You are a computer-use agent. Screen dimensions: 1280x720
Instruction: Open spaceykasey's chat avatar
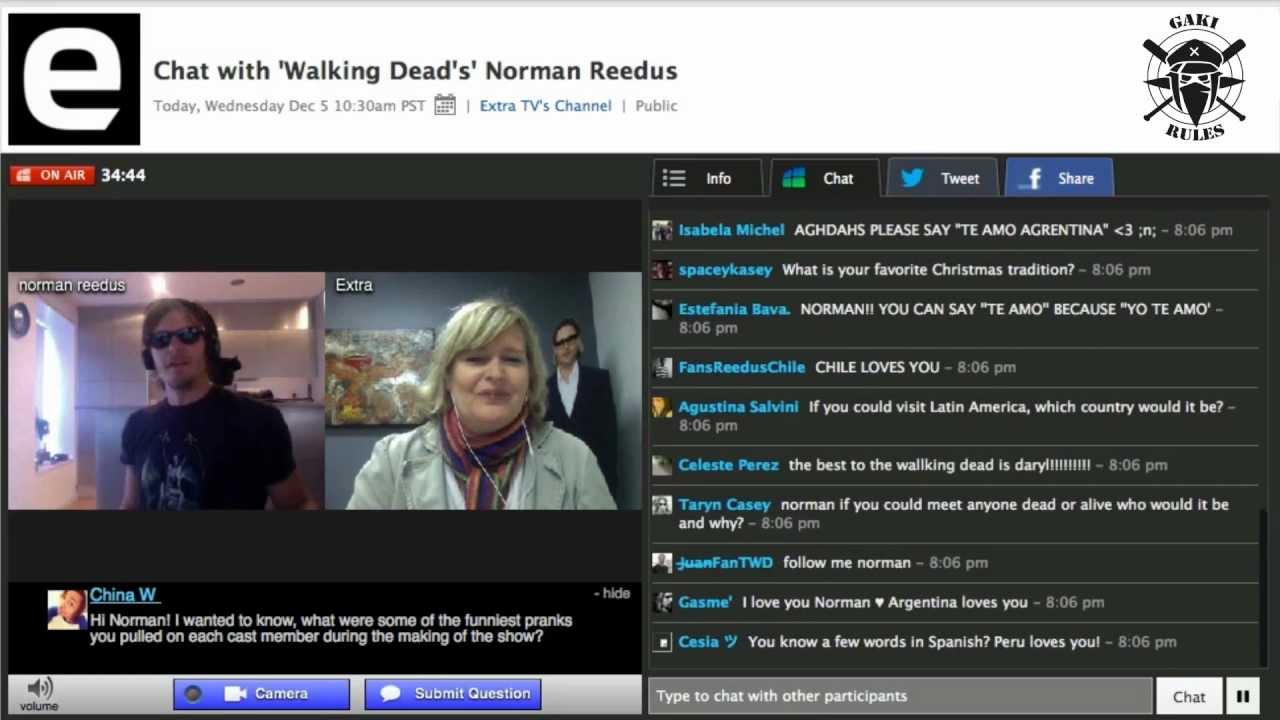pyautogui.click(x=662, y=270)
